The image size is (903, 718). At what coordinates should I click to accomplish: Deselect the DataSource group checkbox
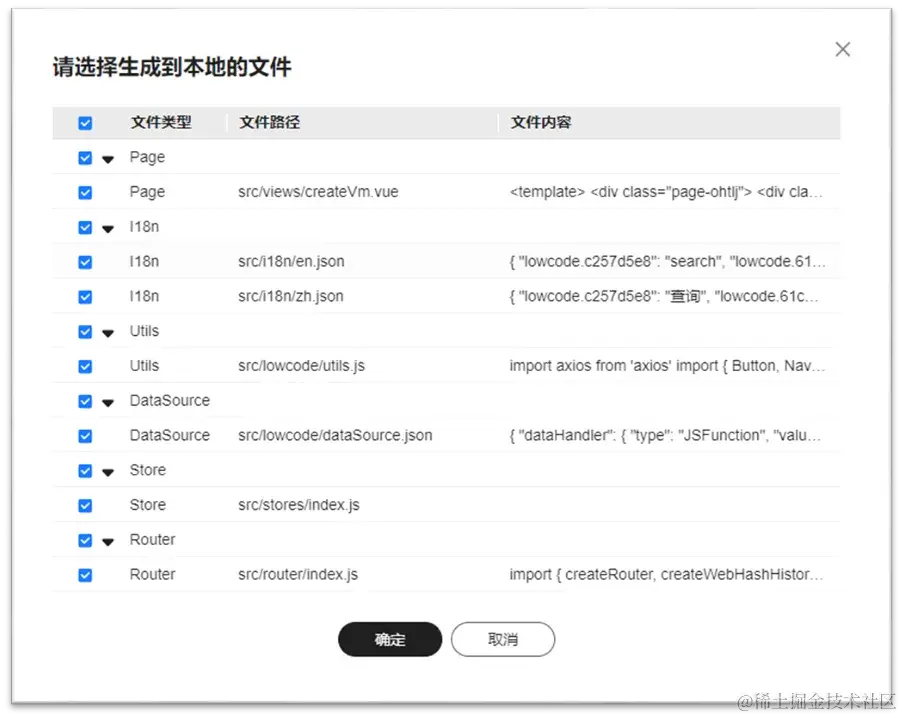pyautogui.click(x=85, y=401)
